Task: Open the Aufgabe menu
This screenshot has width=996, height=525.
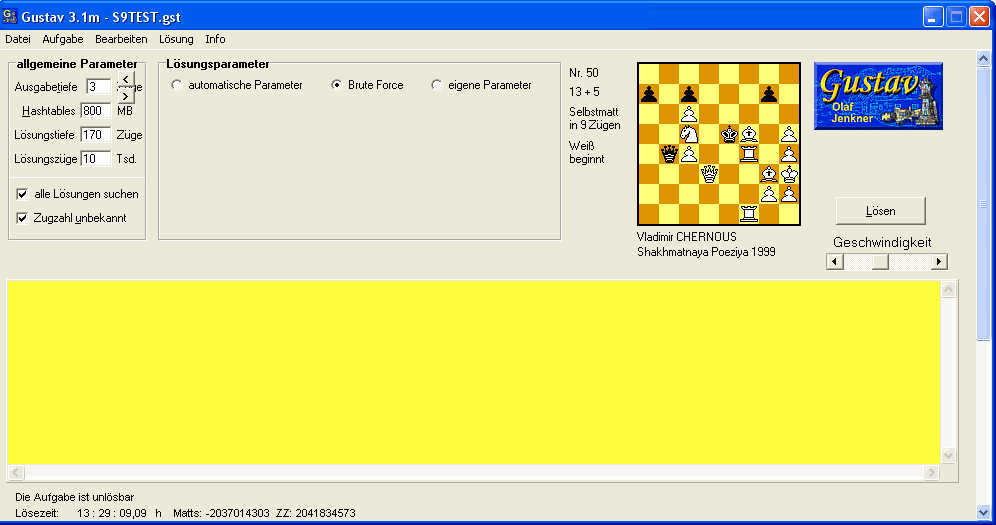Action: (63, 39)
